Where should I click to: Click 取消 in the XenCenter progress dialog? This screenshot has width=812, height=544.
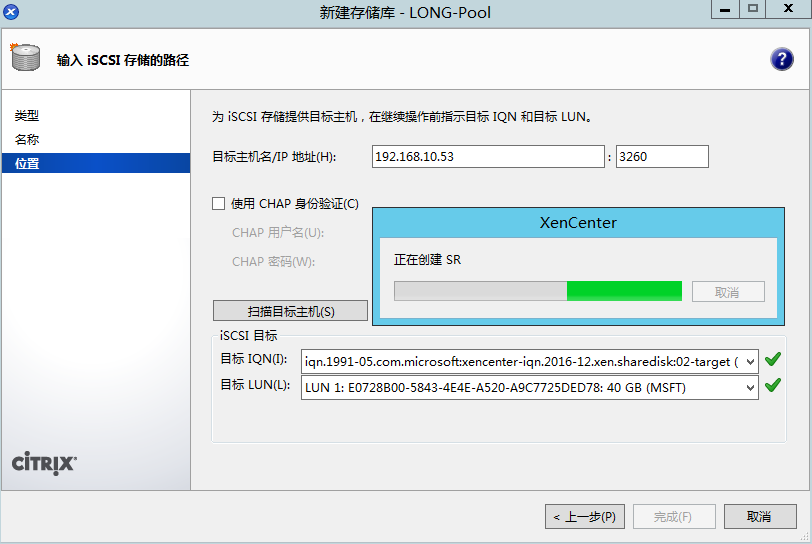[728, 292]
